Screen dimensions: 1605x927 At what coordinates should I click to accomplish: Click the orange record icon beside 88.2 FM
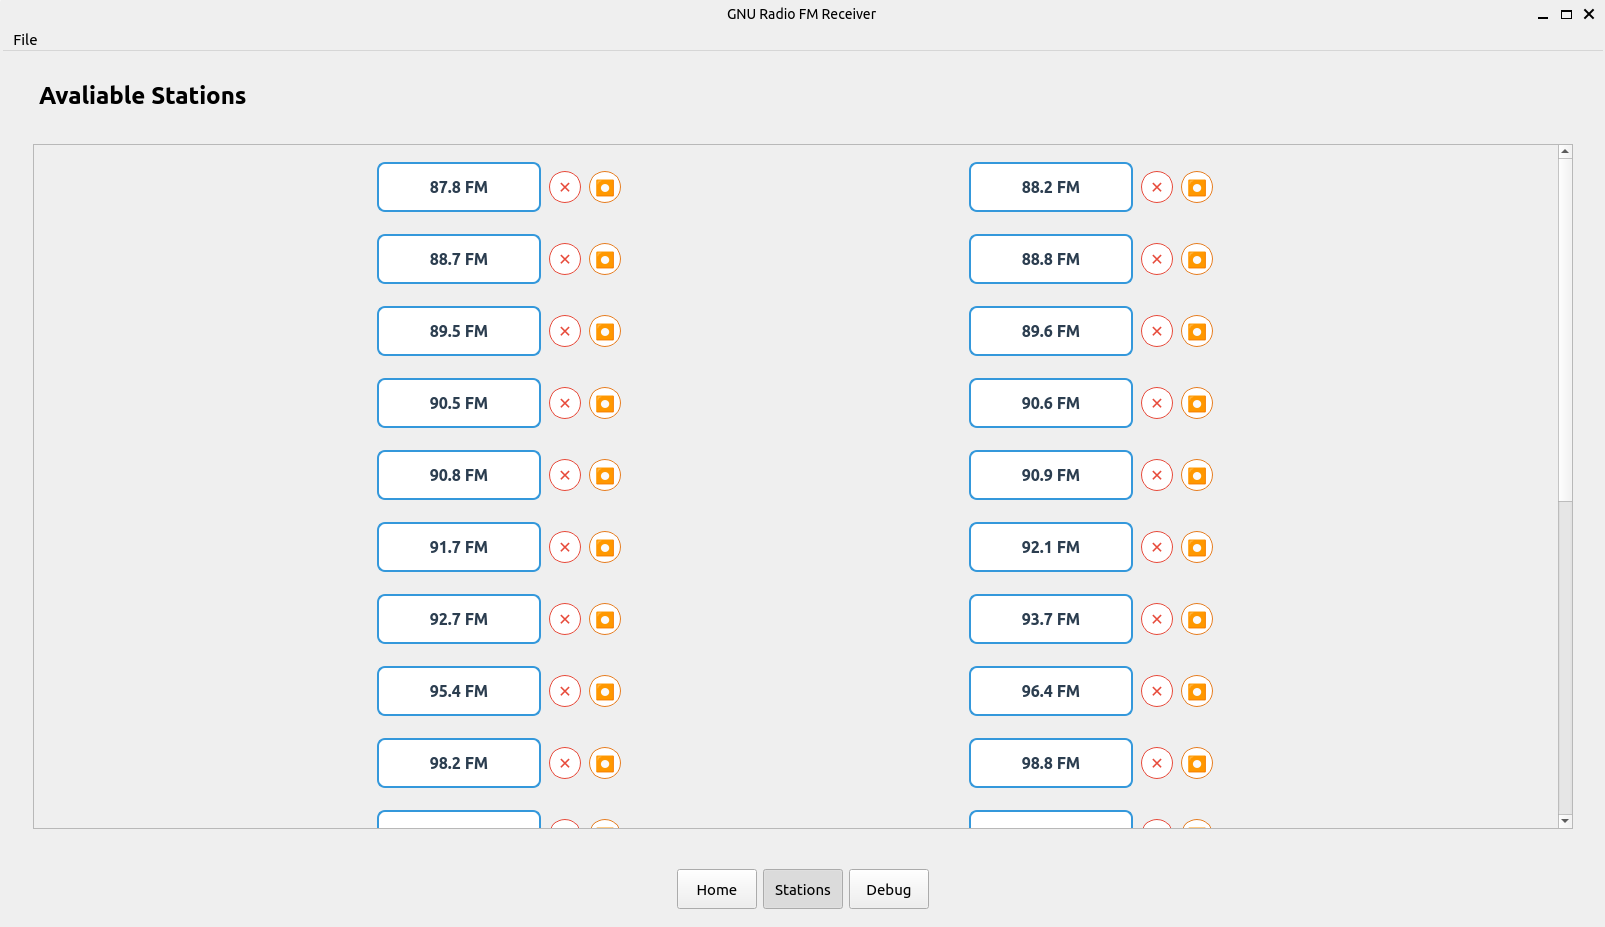tap(1197, 187)
